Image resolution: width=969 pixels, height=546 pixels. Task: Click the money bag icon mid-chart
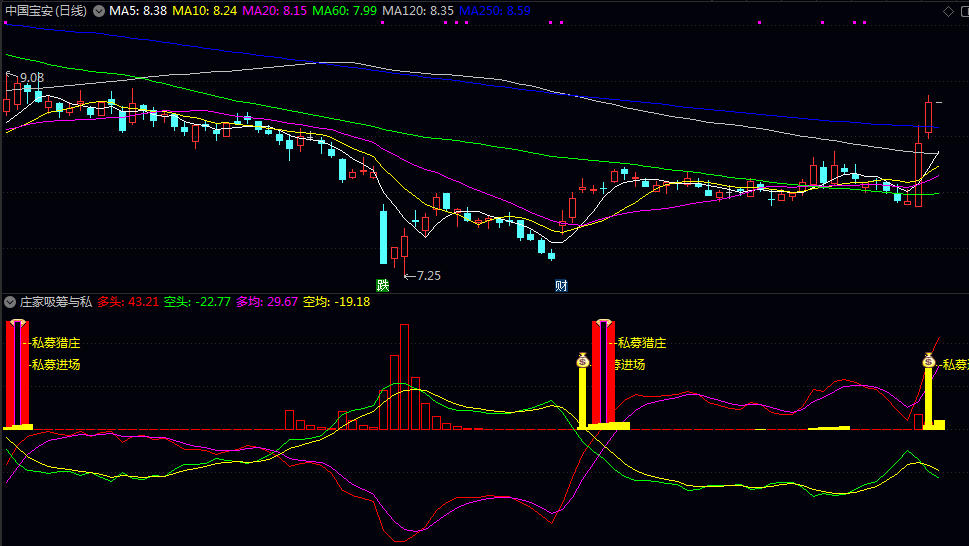tap(583, 359)
